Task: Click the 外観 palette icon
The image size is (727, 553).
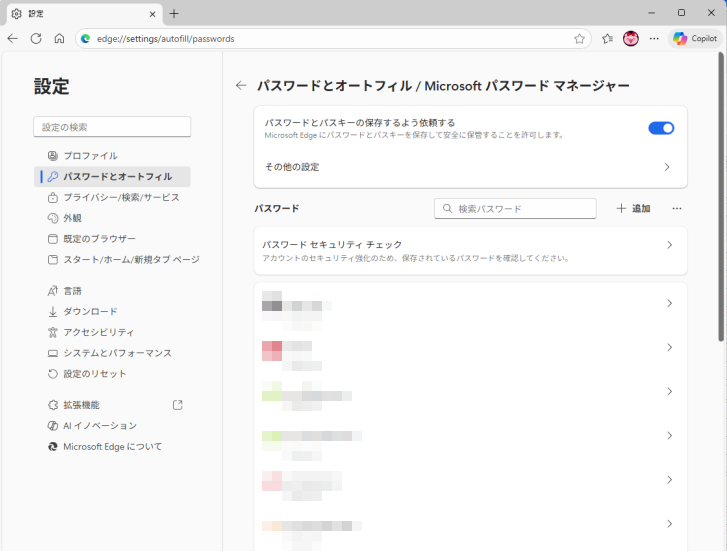Action: point(53,218)
